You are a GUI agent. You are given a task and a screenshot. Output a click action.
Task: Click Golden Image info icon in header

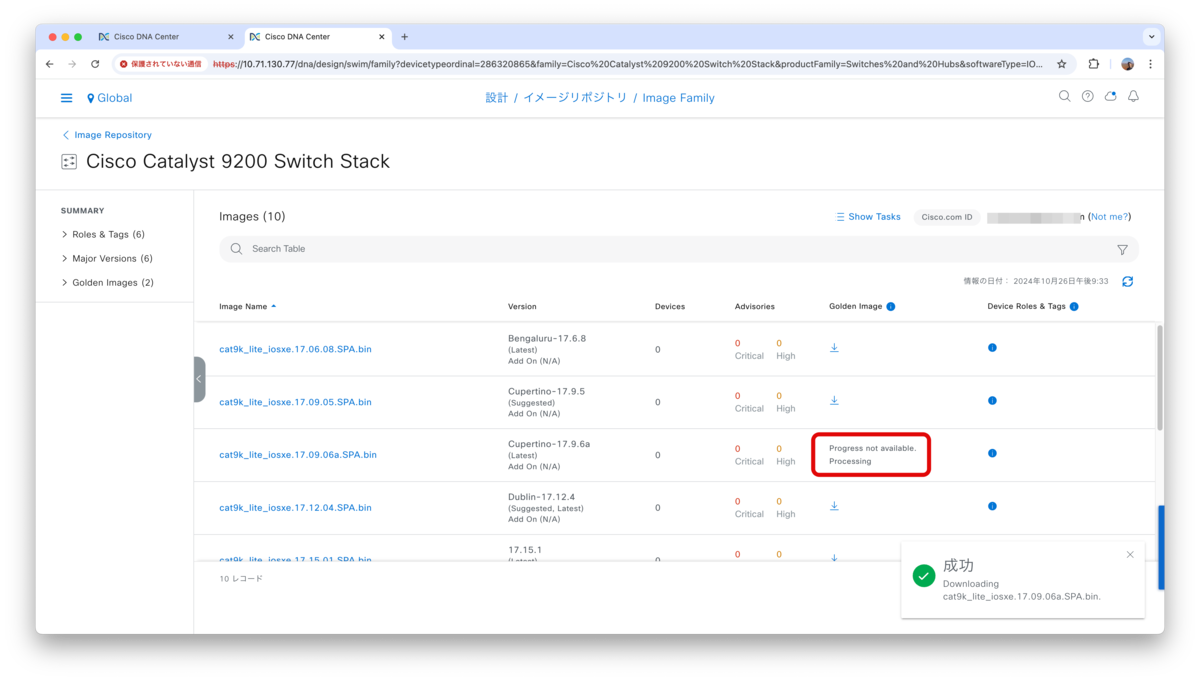[891, 307]
